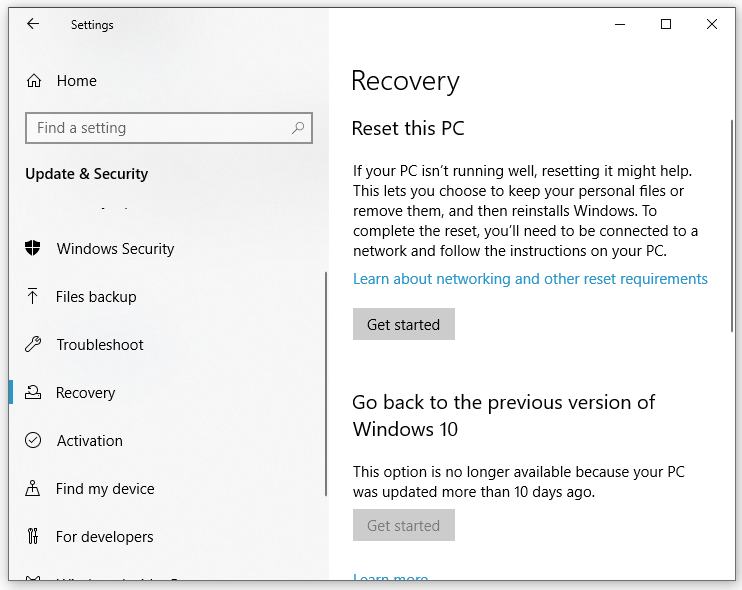This screenshot has width=742, height=590.
Task: Open Learn about networking and reset requirements link
Action: tap(530, 279)
